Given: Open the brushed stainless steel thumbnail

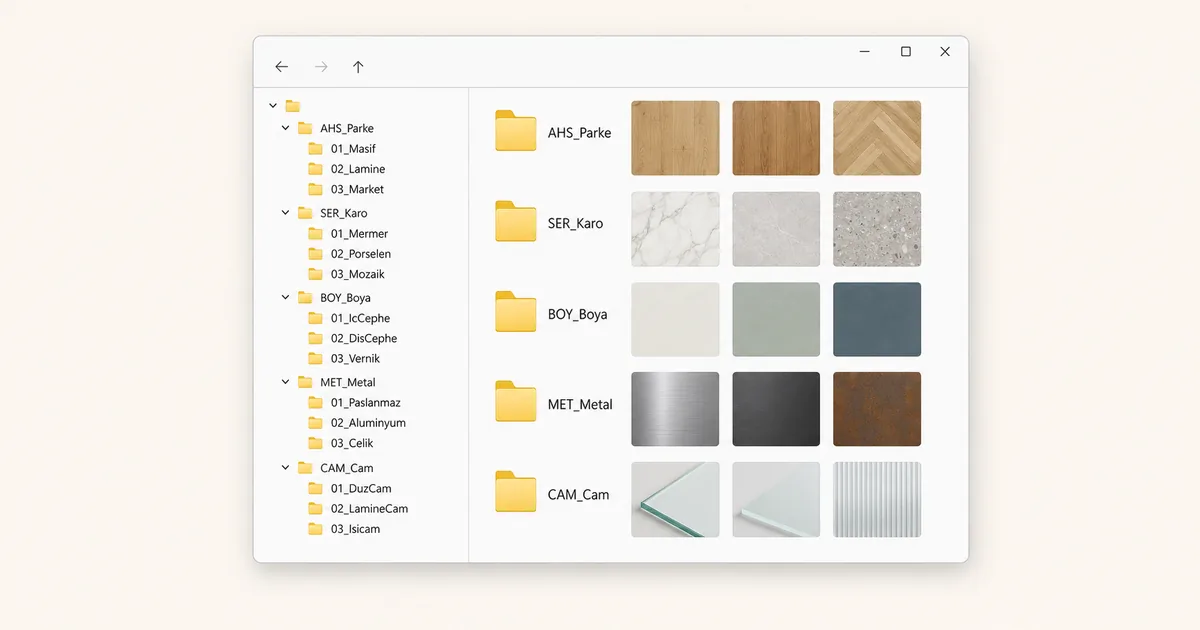Looking at the screenshot, I should (x=675, y=409).
